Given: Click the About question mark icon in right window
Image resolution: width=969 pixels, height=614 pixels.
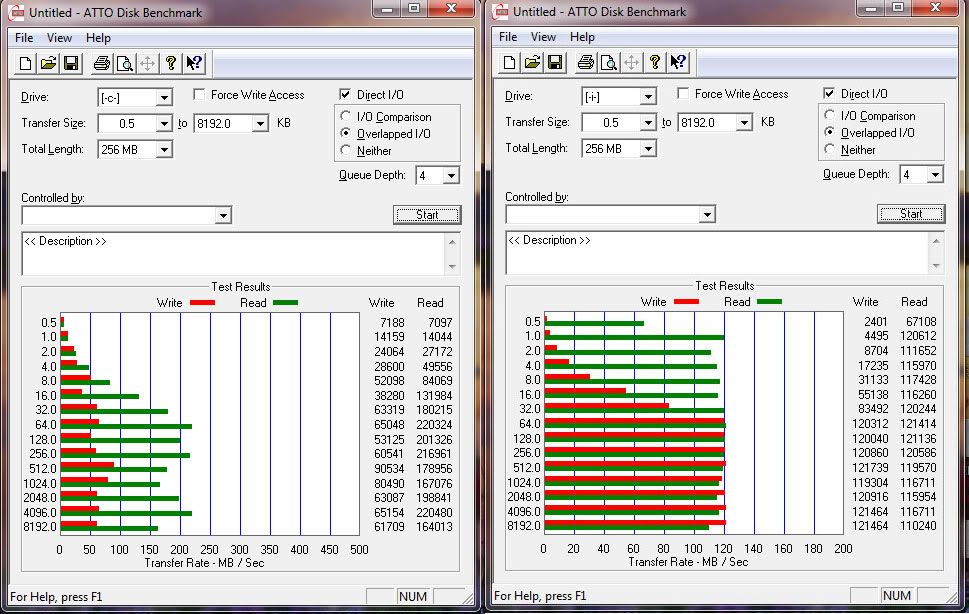Looking at the screenshot, I should pos(655,62).
